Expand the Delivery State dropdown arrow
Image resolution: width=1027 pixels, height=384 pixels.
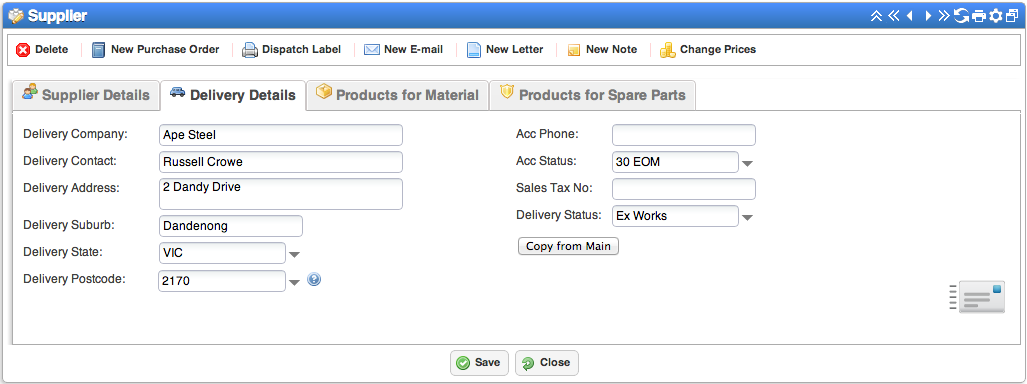coord(295,254)
